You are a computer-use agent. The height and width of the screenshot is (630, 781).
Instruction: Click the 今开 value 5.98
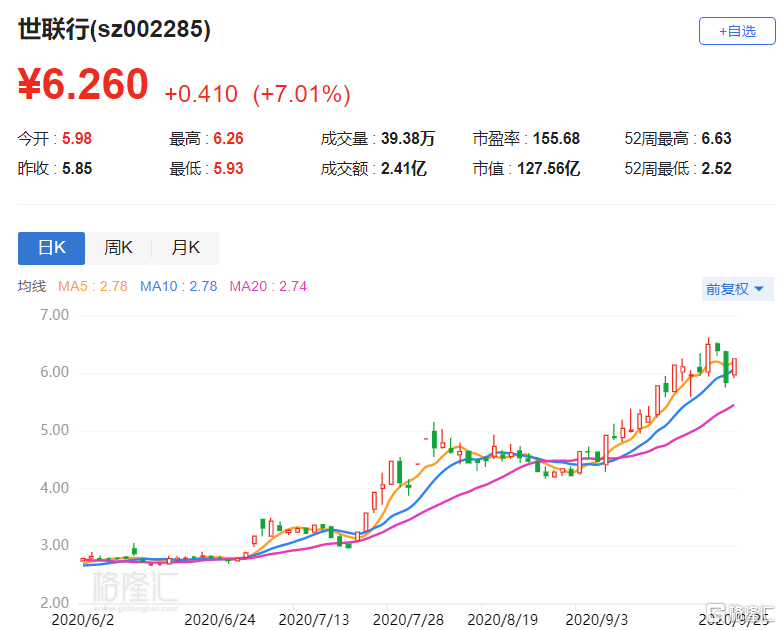[x=77, y=138]
